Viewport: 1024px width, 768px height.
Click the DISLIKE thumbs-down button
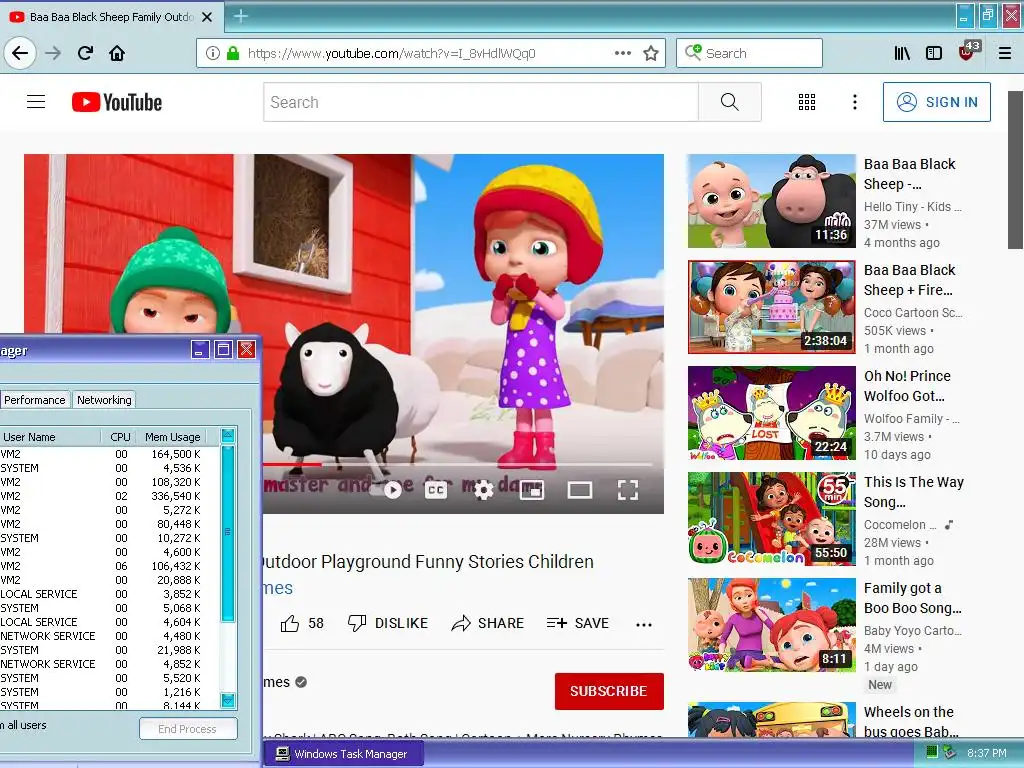(x=387, y=624)
